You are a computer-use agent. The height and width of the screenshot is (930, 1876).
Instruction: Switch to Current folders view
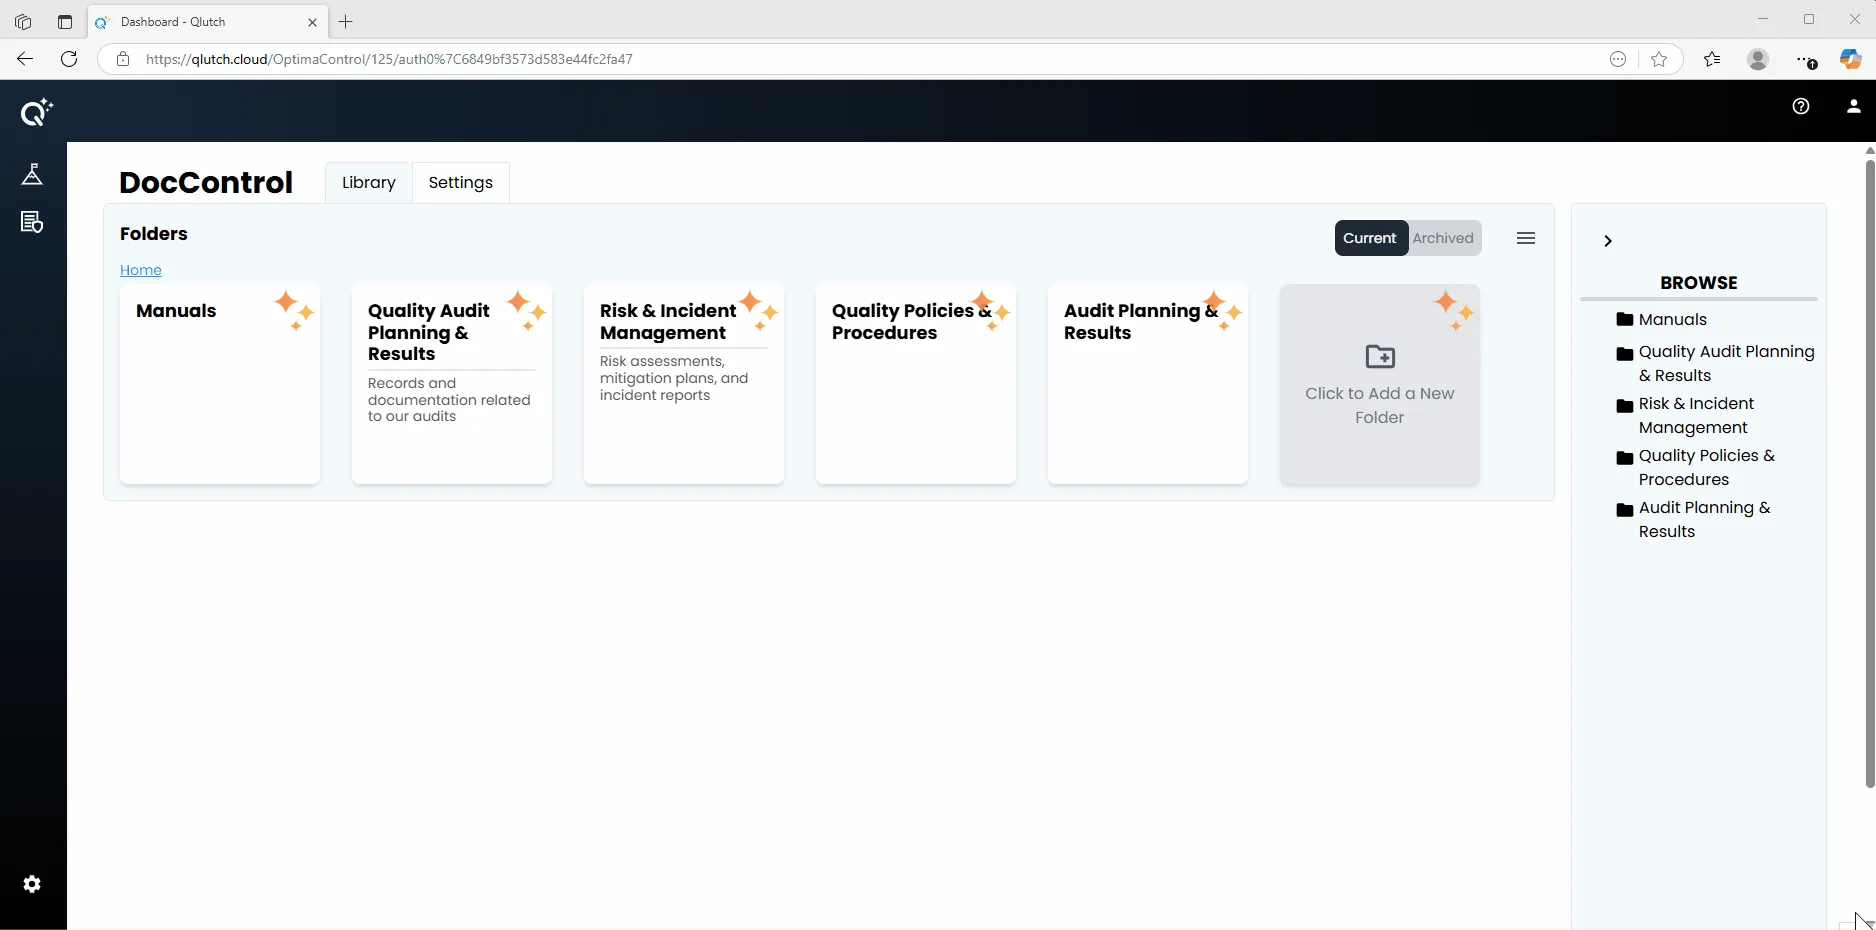pos(1370,238)
